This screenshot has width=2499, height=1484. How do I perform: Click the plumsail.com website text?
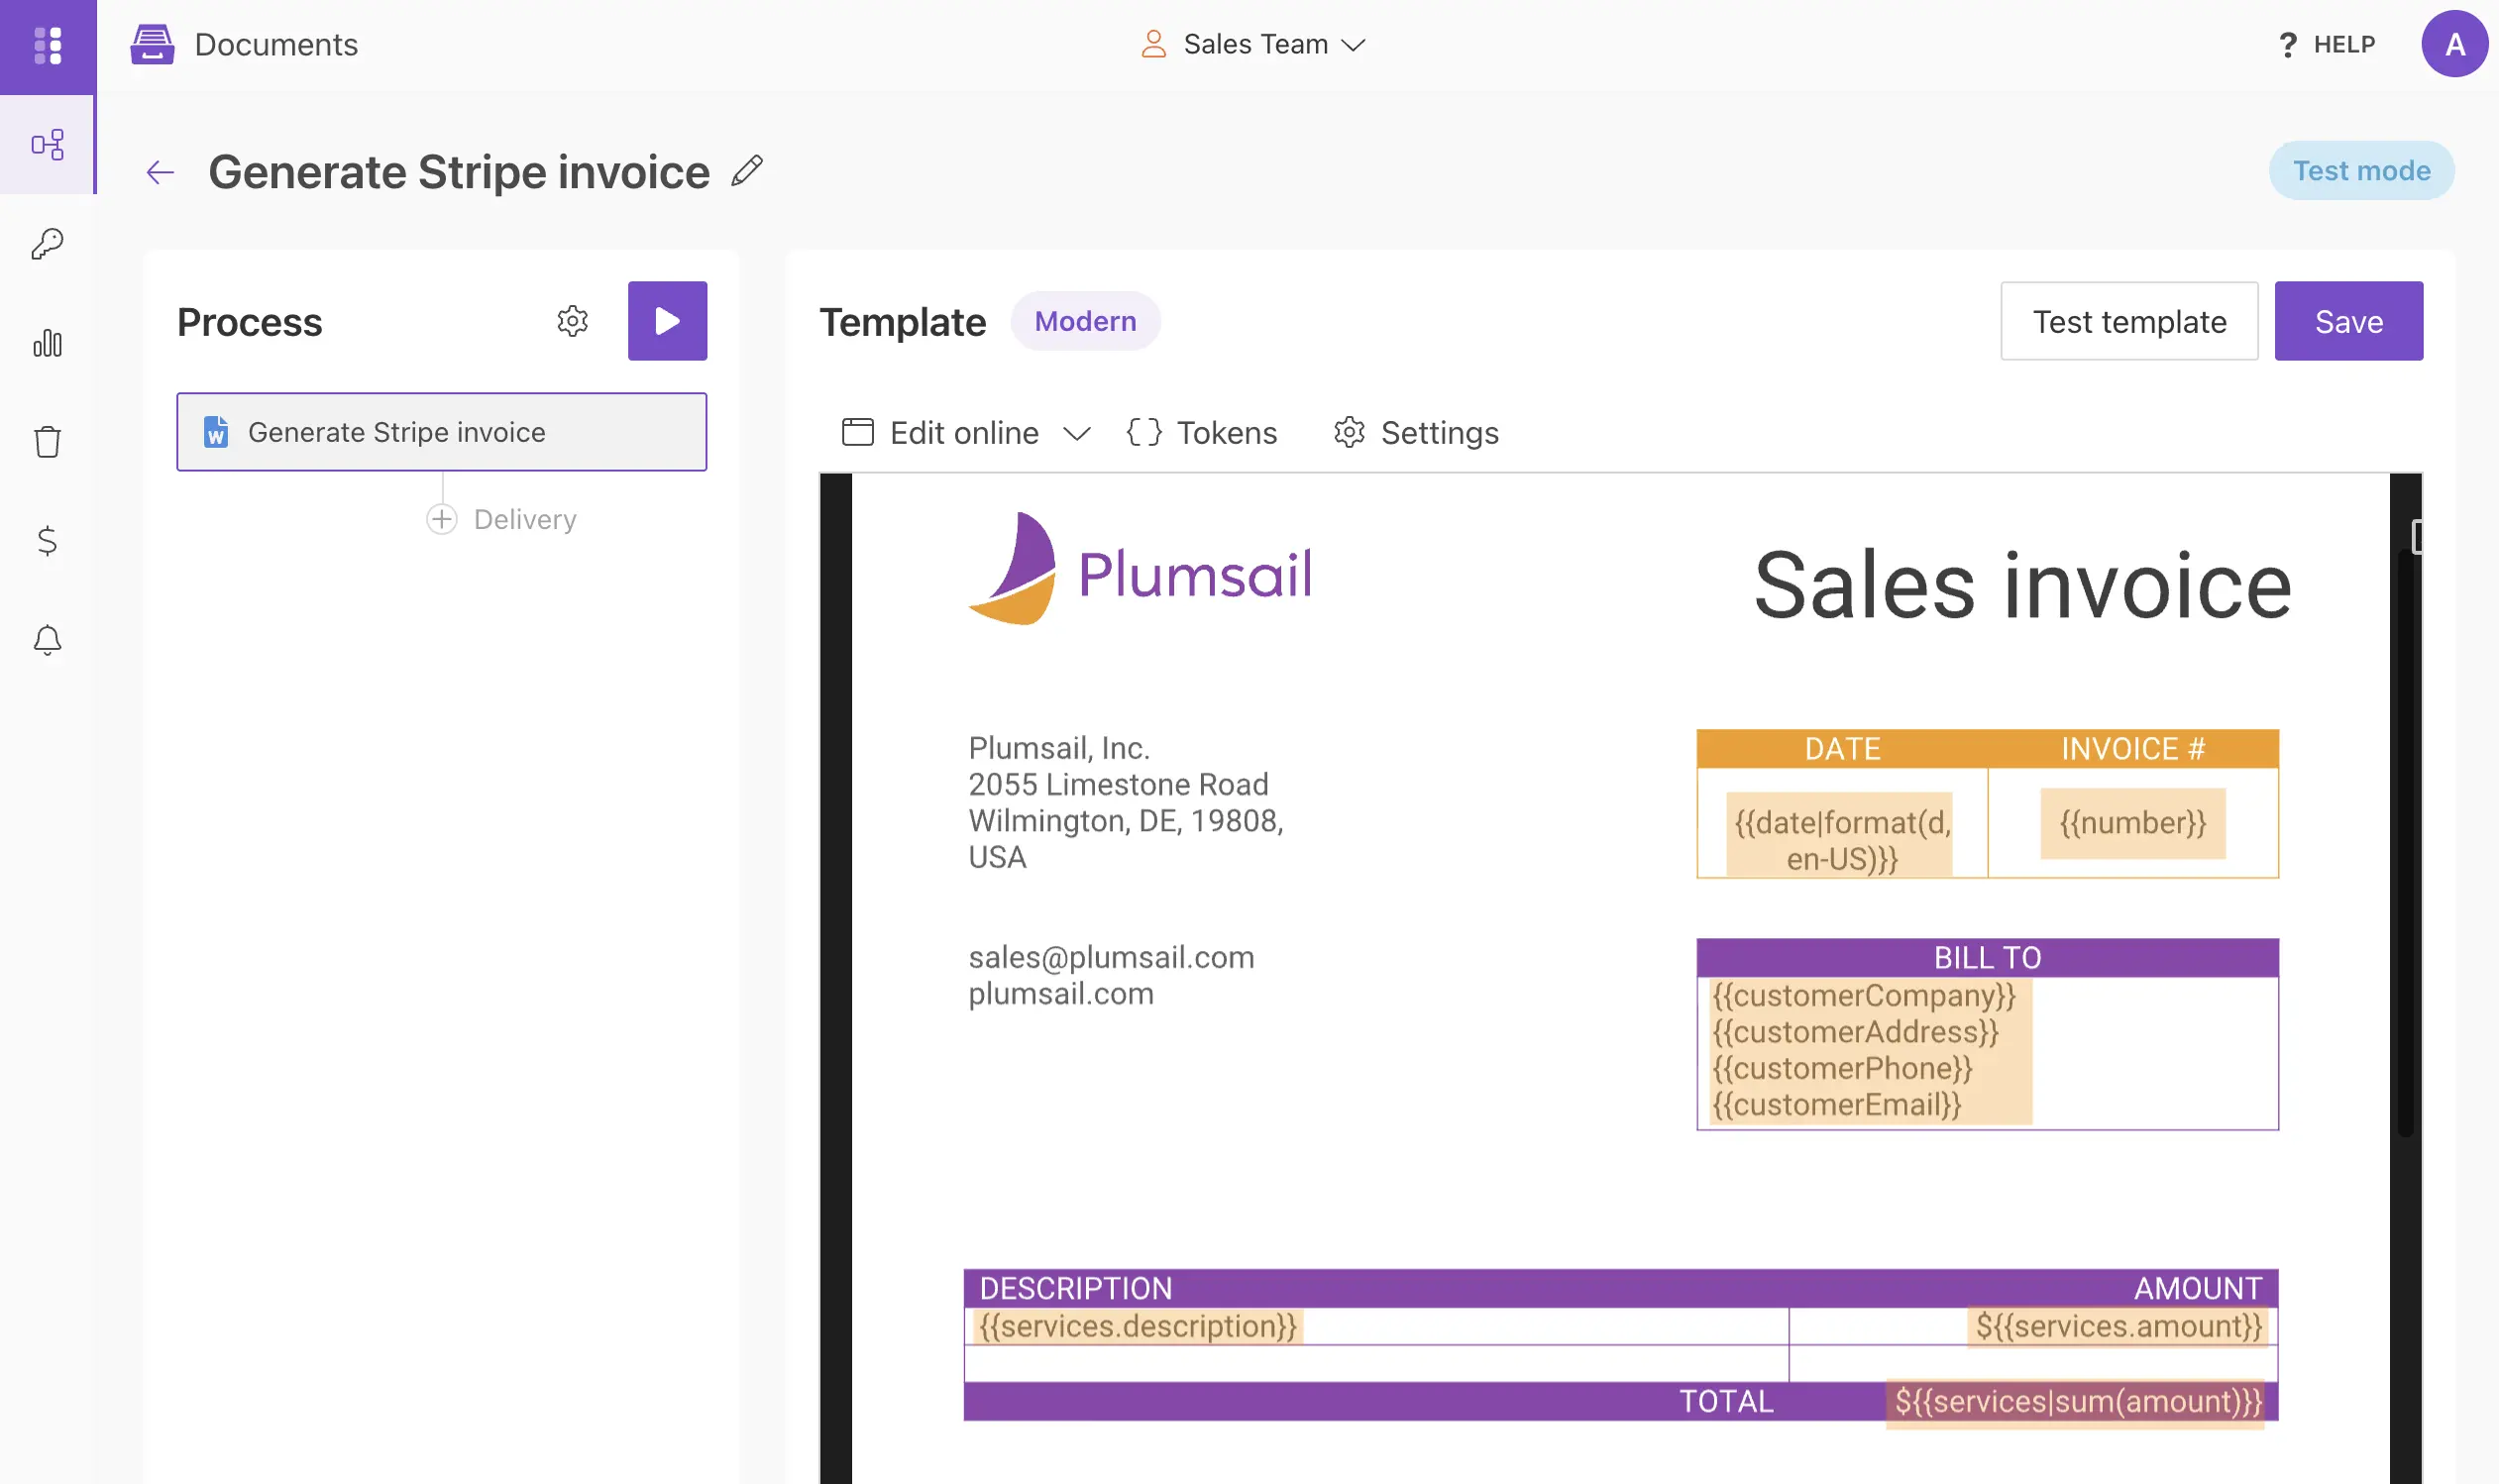(1061, 994)
